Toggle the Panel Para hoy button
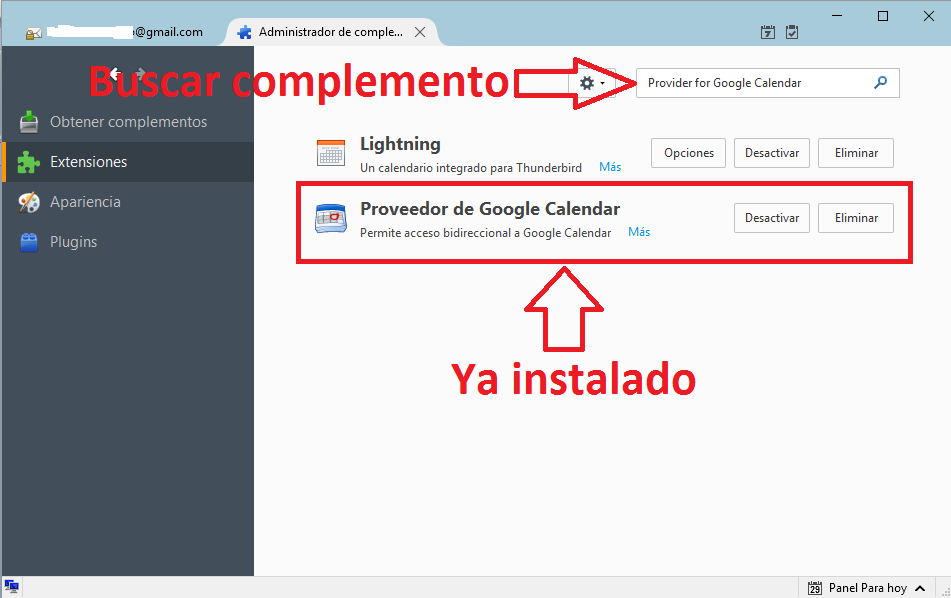The width and height of the screenshot is (951, 598). (867, 588)
